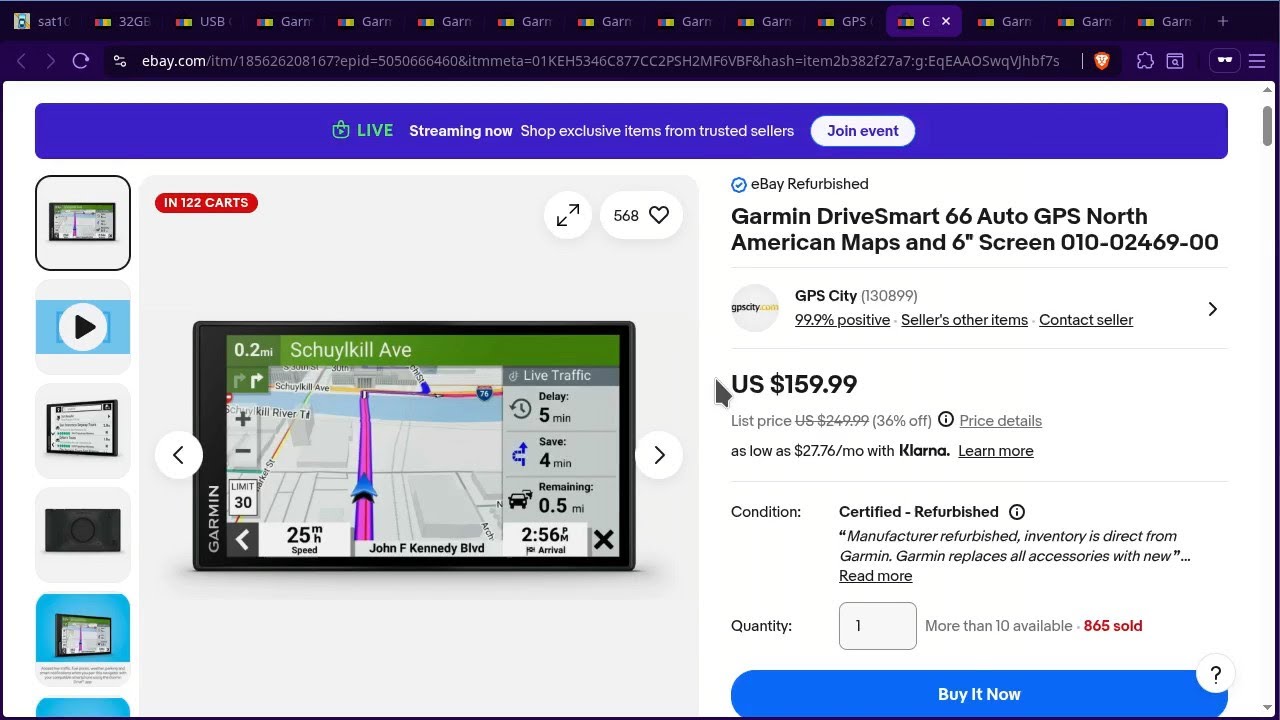Select the fifth blue infographic thumbnail

[83, 639]
